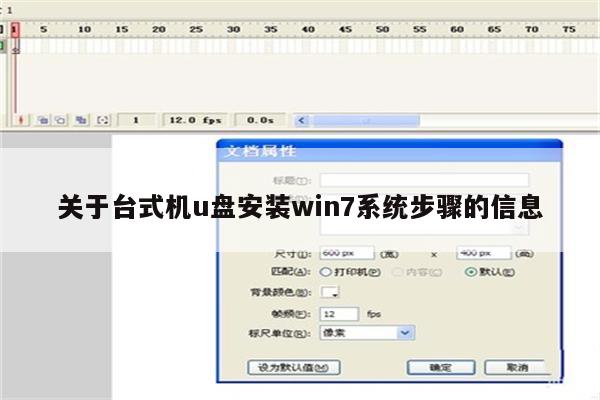Toggle the Onion Skin icon
This screenshot has width=600, height=400.
[42, 120]
